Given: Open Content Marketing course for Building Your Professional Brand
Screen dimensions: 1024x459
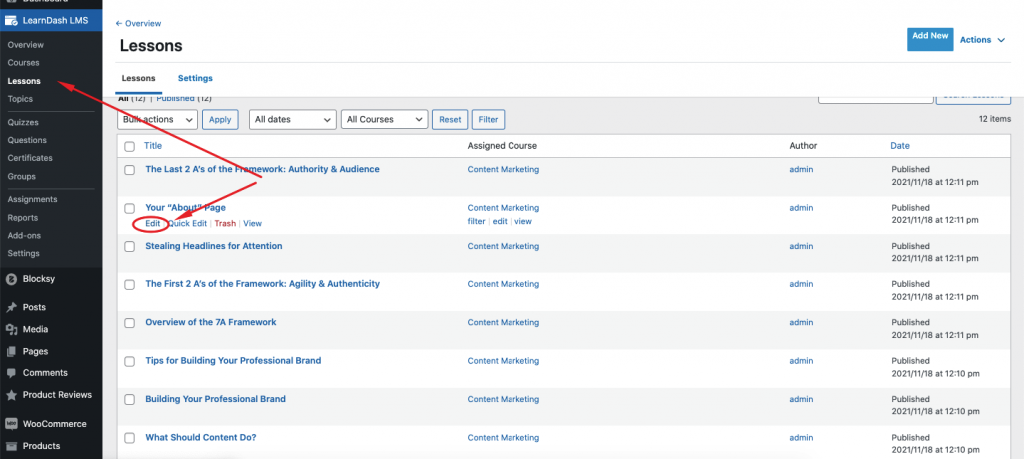Looking at the screenshot, I should (x=504, y=400).
